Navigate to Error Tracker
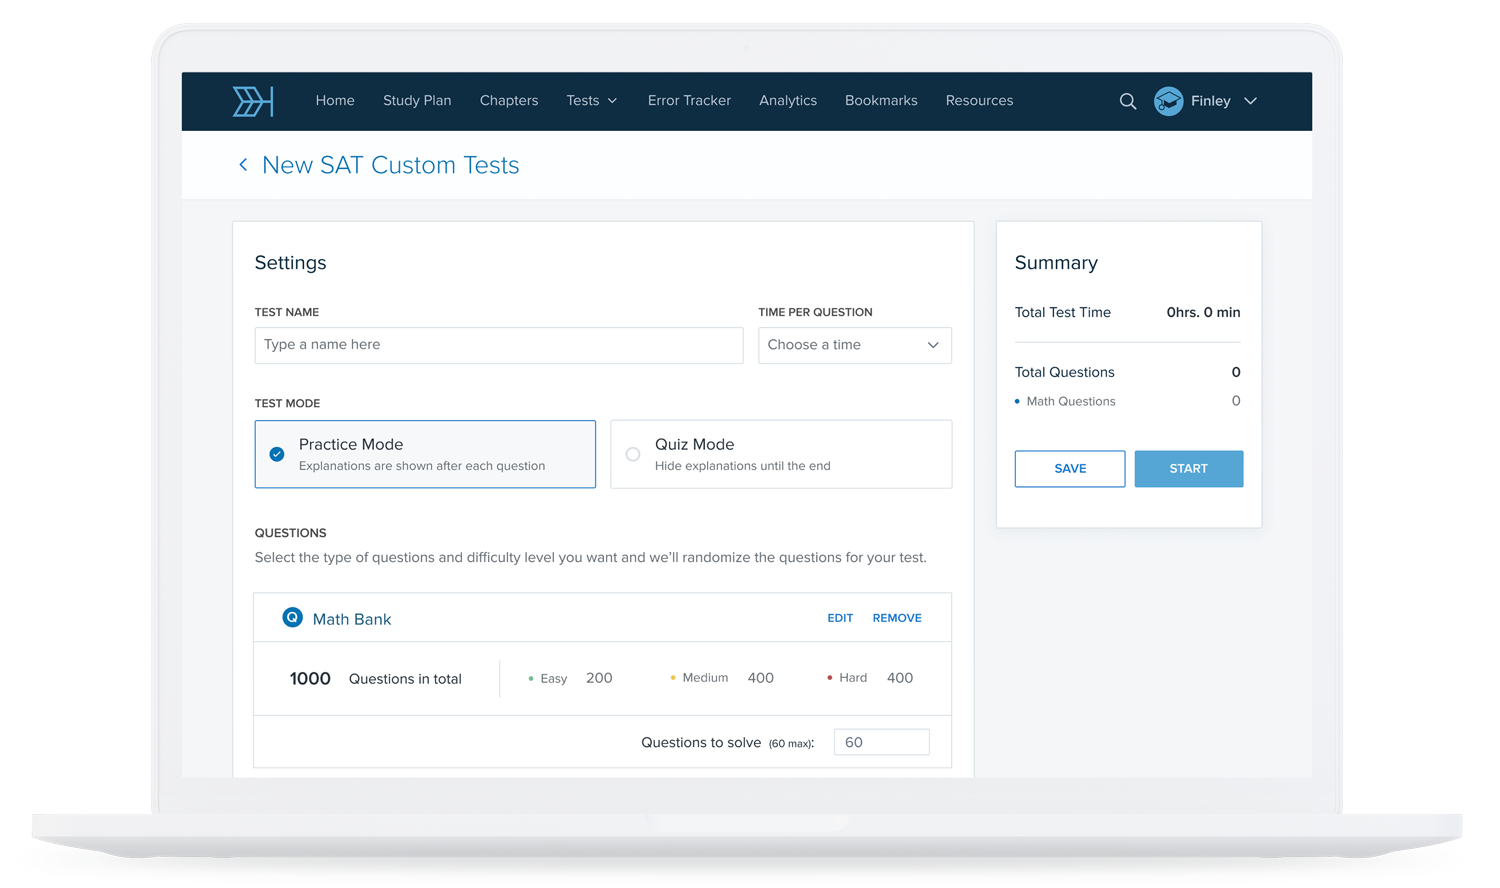This screenshot has height=888, width=1500. pyautogui.click(x=689, y=101)
